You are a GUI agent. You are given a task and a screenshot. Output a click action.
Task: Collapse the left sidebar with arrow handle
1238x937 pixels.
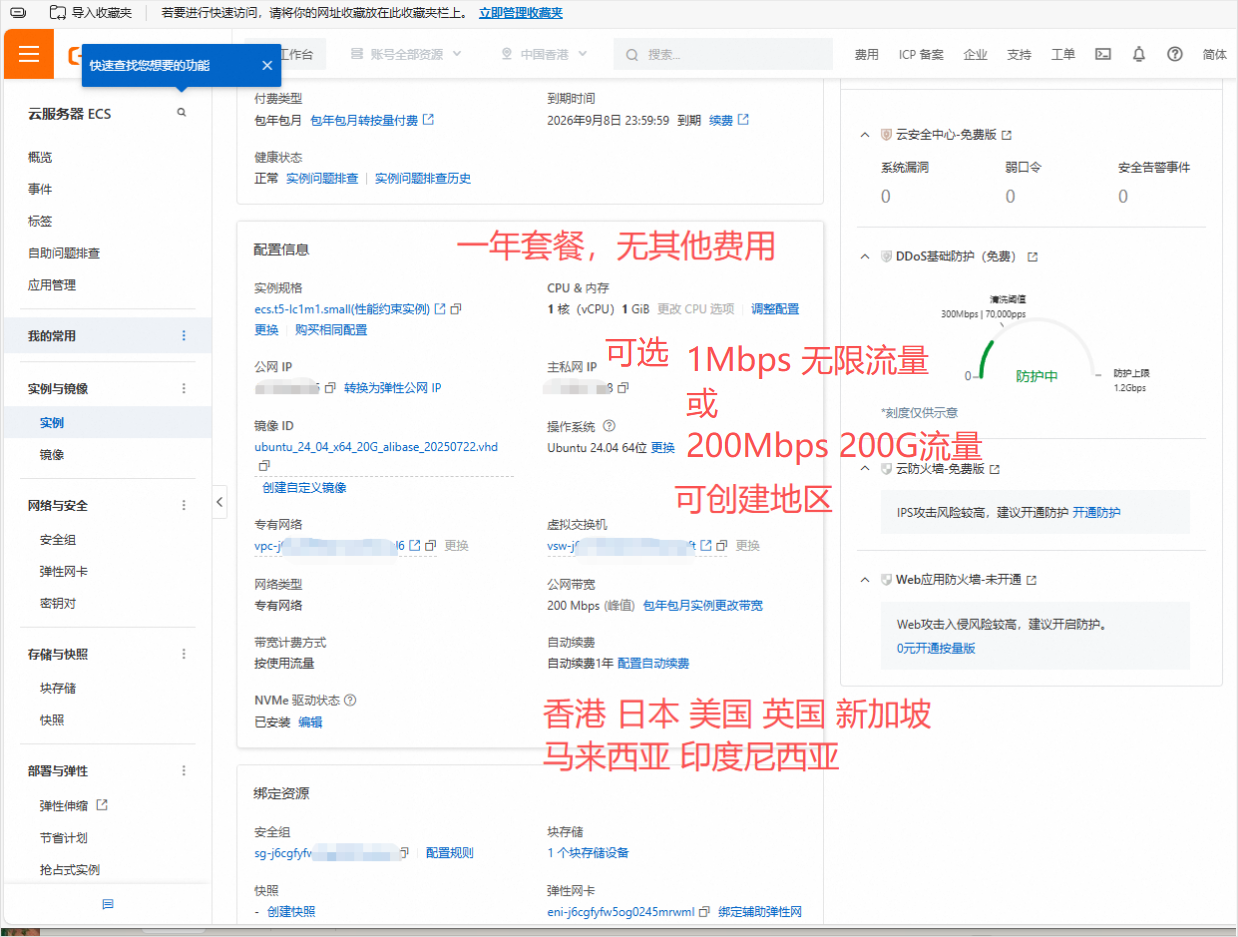(x=220, y=502)
